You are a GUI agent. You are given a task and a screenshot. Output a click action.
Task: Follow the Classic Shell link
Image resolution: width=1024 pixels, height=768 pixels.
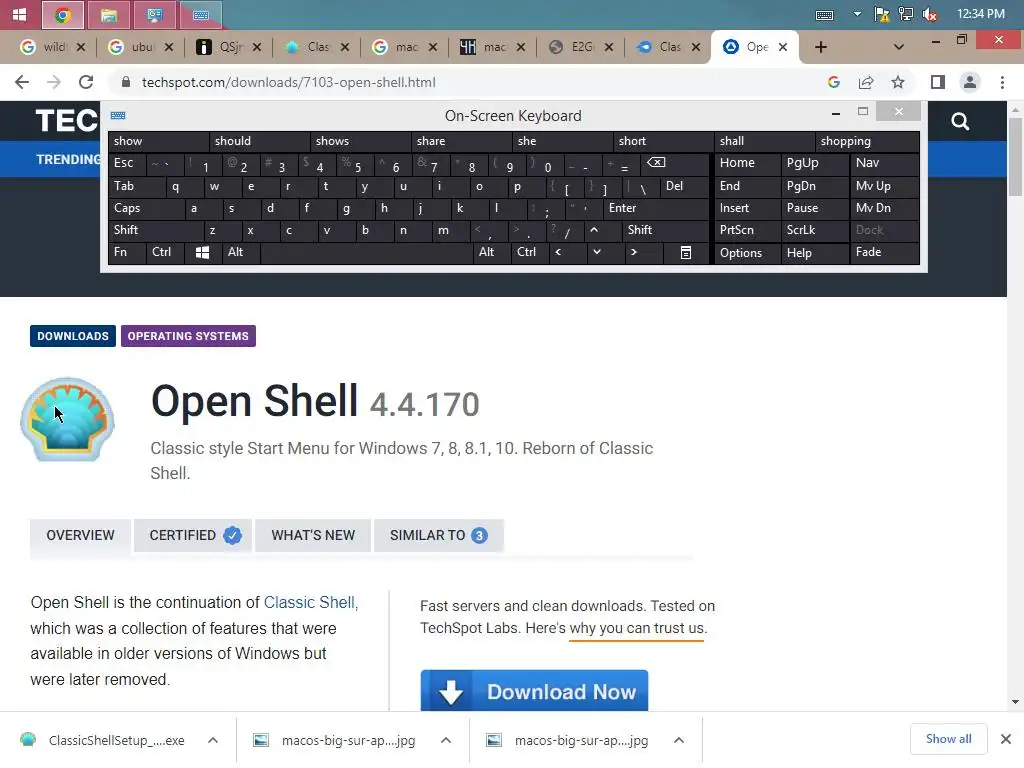tap(311, 602)
